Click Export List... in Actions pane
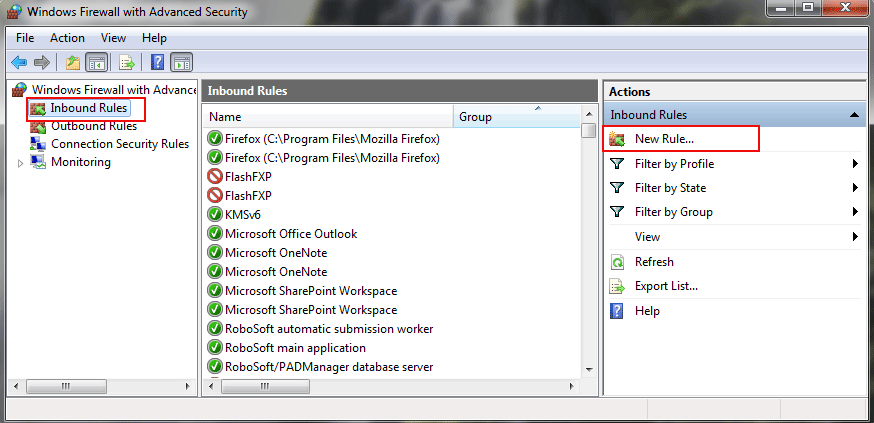 667,286
